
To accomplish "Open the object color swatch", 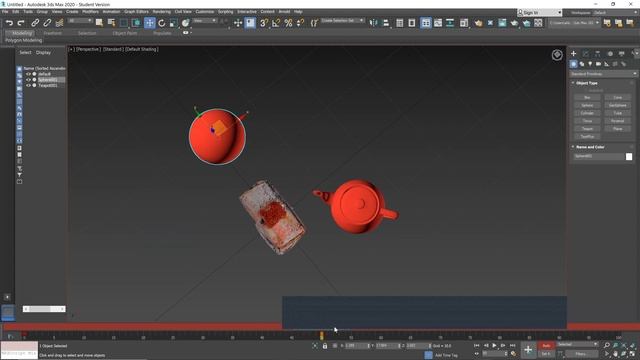I will click(629, 156).
